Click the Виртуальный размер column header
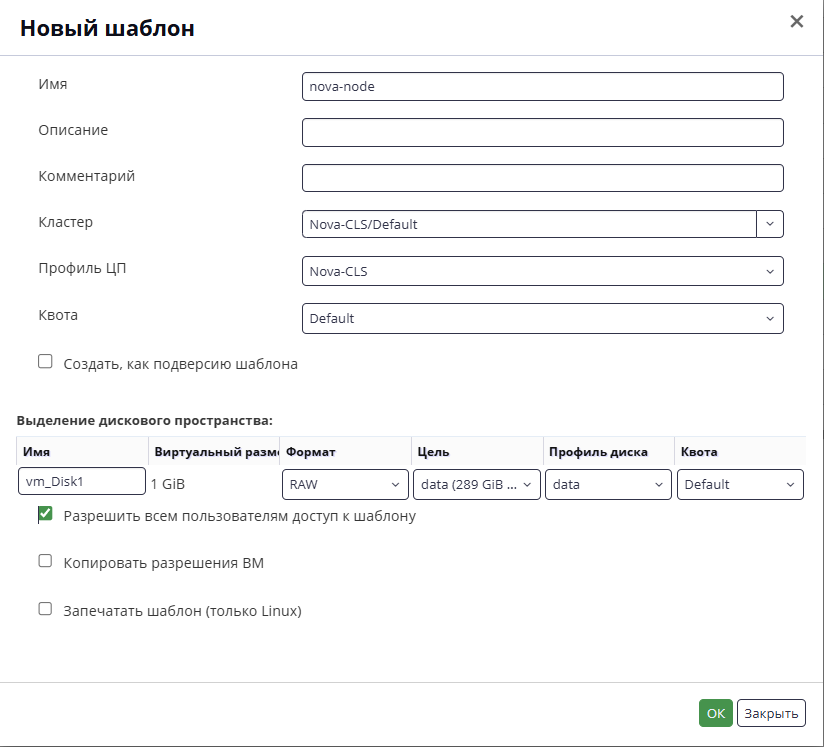Screen dimensions: 824x747 pos(214,452)
